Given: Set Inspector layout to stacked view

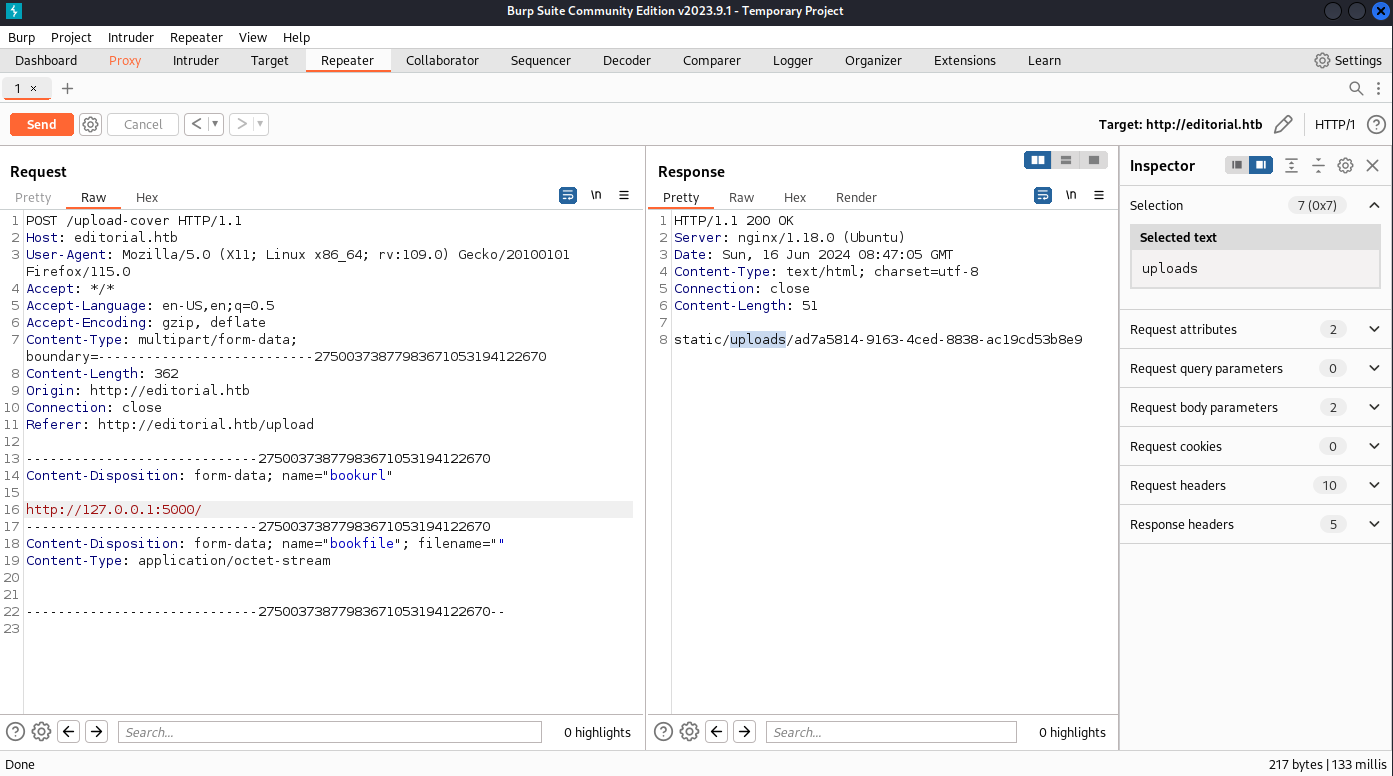Looking at the screenshot, I should click(1237, 165).
